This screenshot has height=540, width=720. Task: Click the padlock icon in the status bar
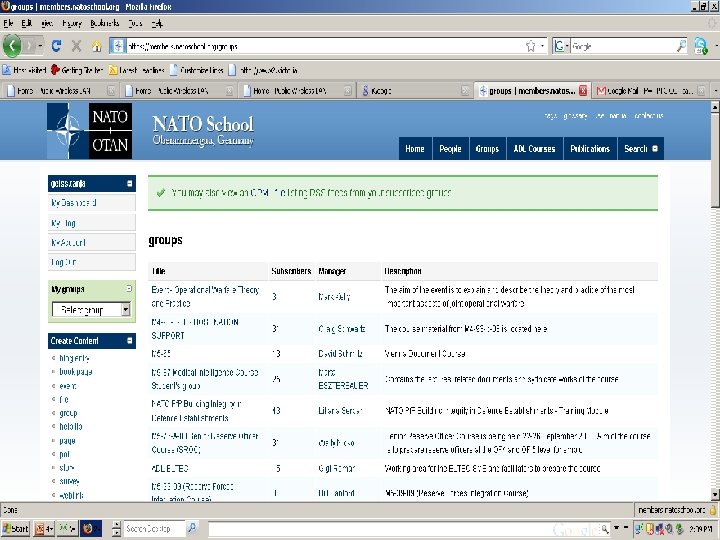713,510
